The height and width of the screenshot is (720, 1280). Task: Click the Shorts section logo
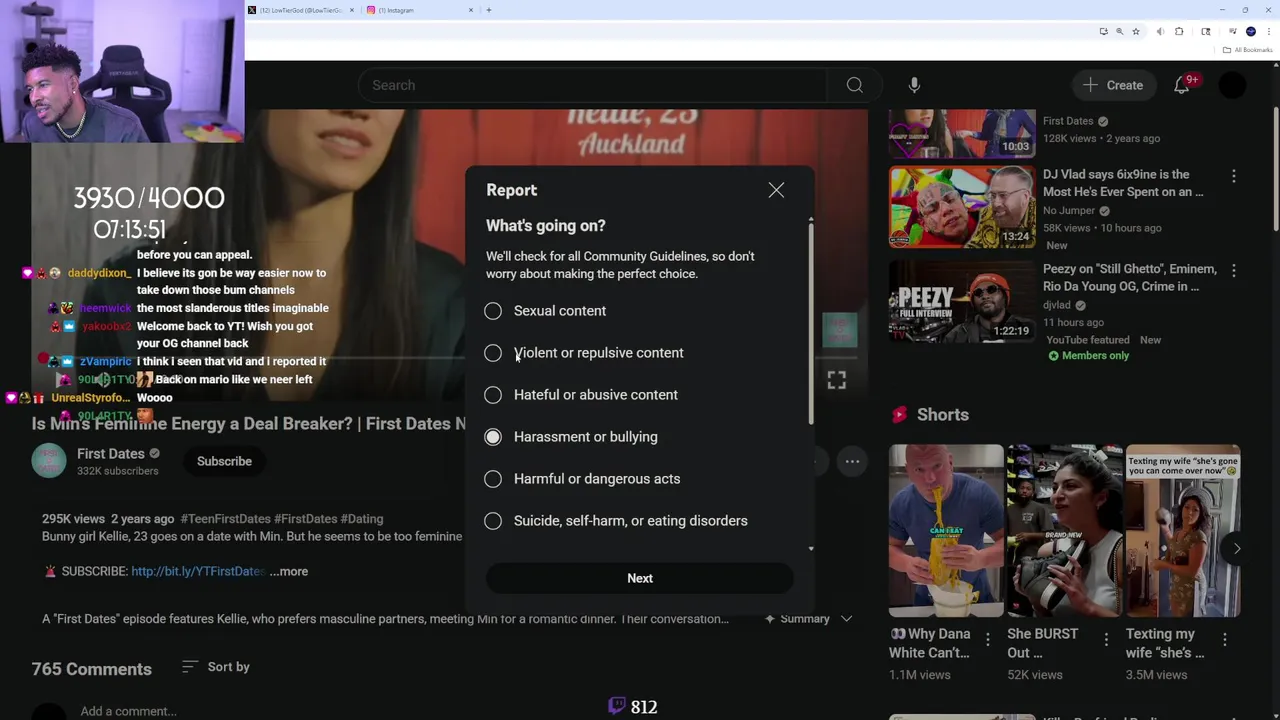click(899, 415)
